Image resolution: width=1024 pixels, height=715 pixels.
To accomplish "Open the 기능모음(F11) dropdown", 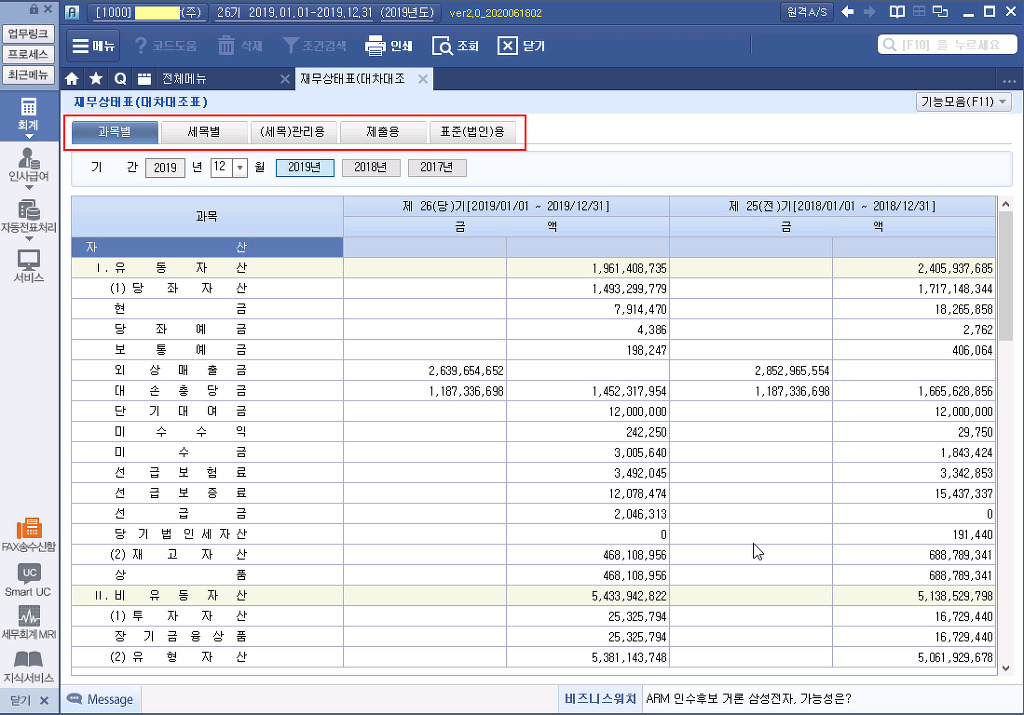I will [x=963, y=102].
